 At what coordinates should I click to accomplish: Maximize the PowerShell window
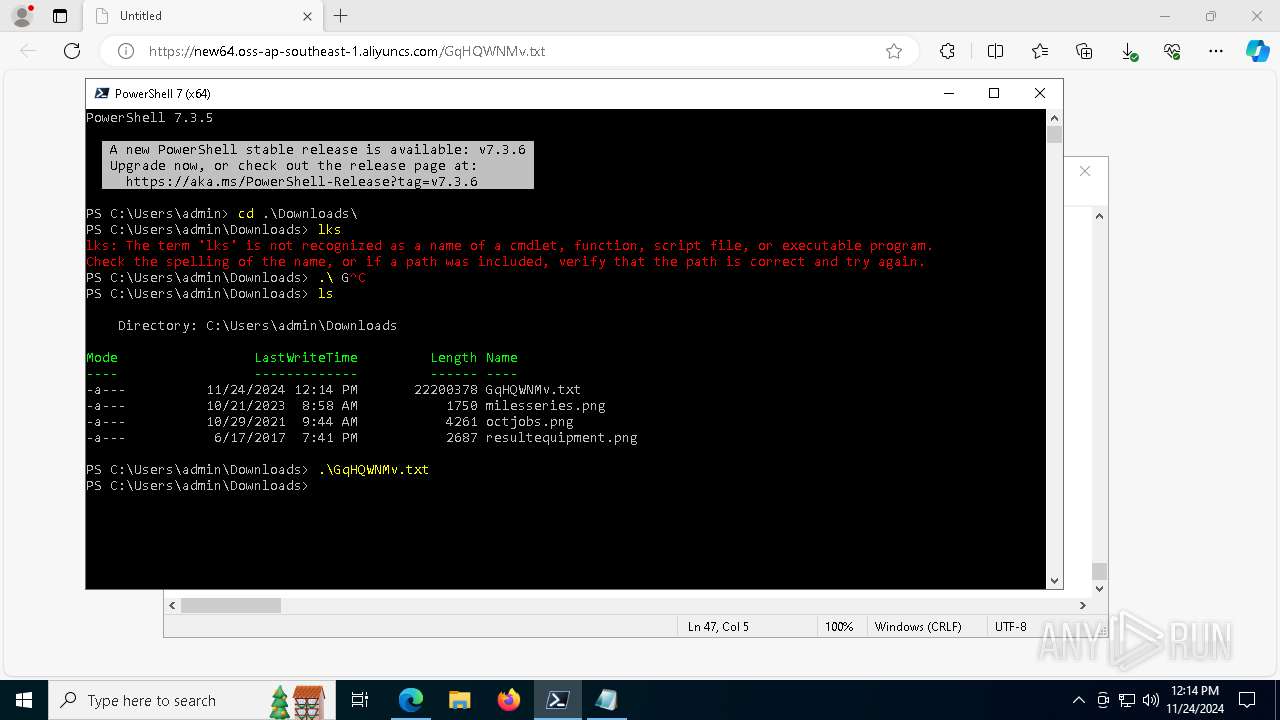(994, 93)
